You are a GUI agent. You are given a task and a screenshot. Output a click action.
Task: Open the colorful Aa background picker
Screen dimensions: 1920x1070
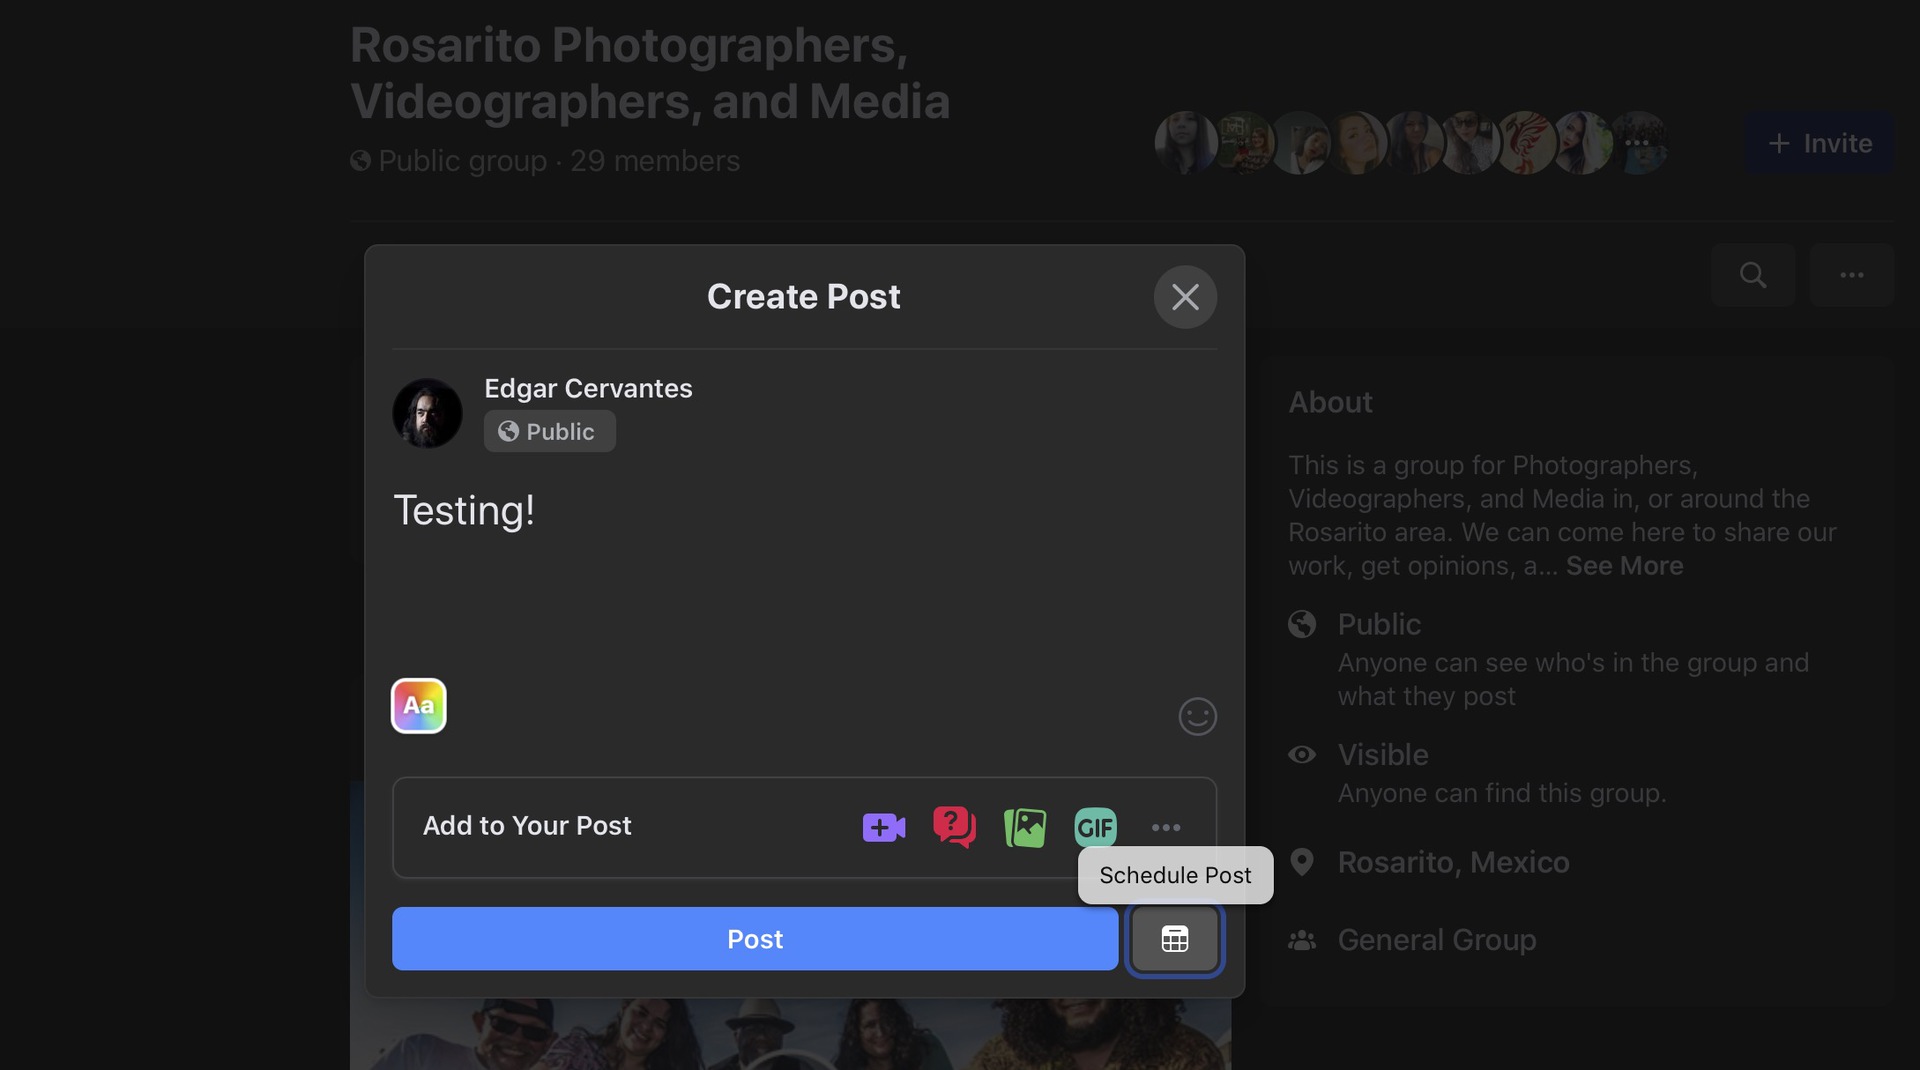click(x=419, y=706)
